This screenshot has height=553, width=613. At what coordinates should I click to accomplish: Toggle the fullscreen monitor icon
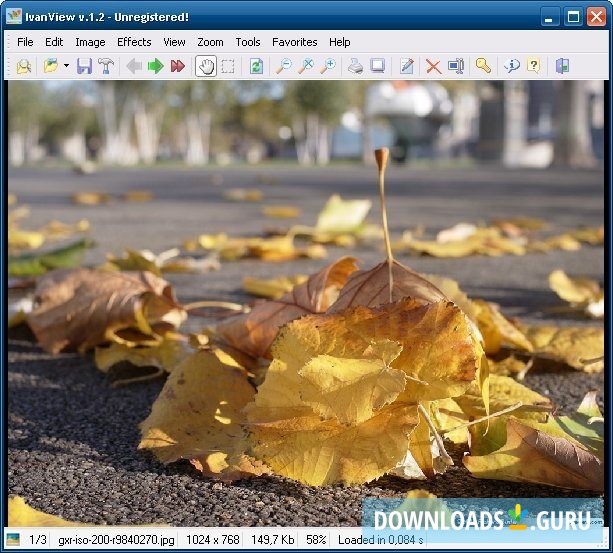tap(378, 66)
